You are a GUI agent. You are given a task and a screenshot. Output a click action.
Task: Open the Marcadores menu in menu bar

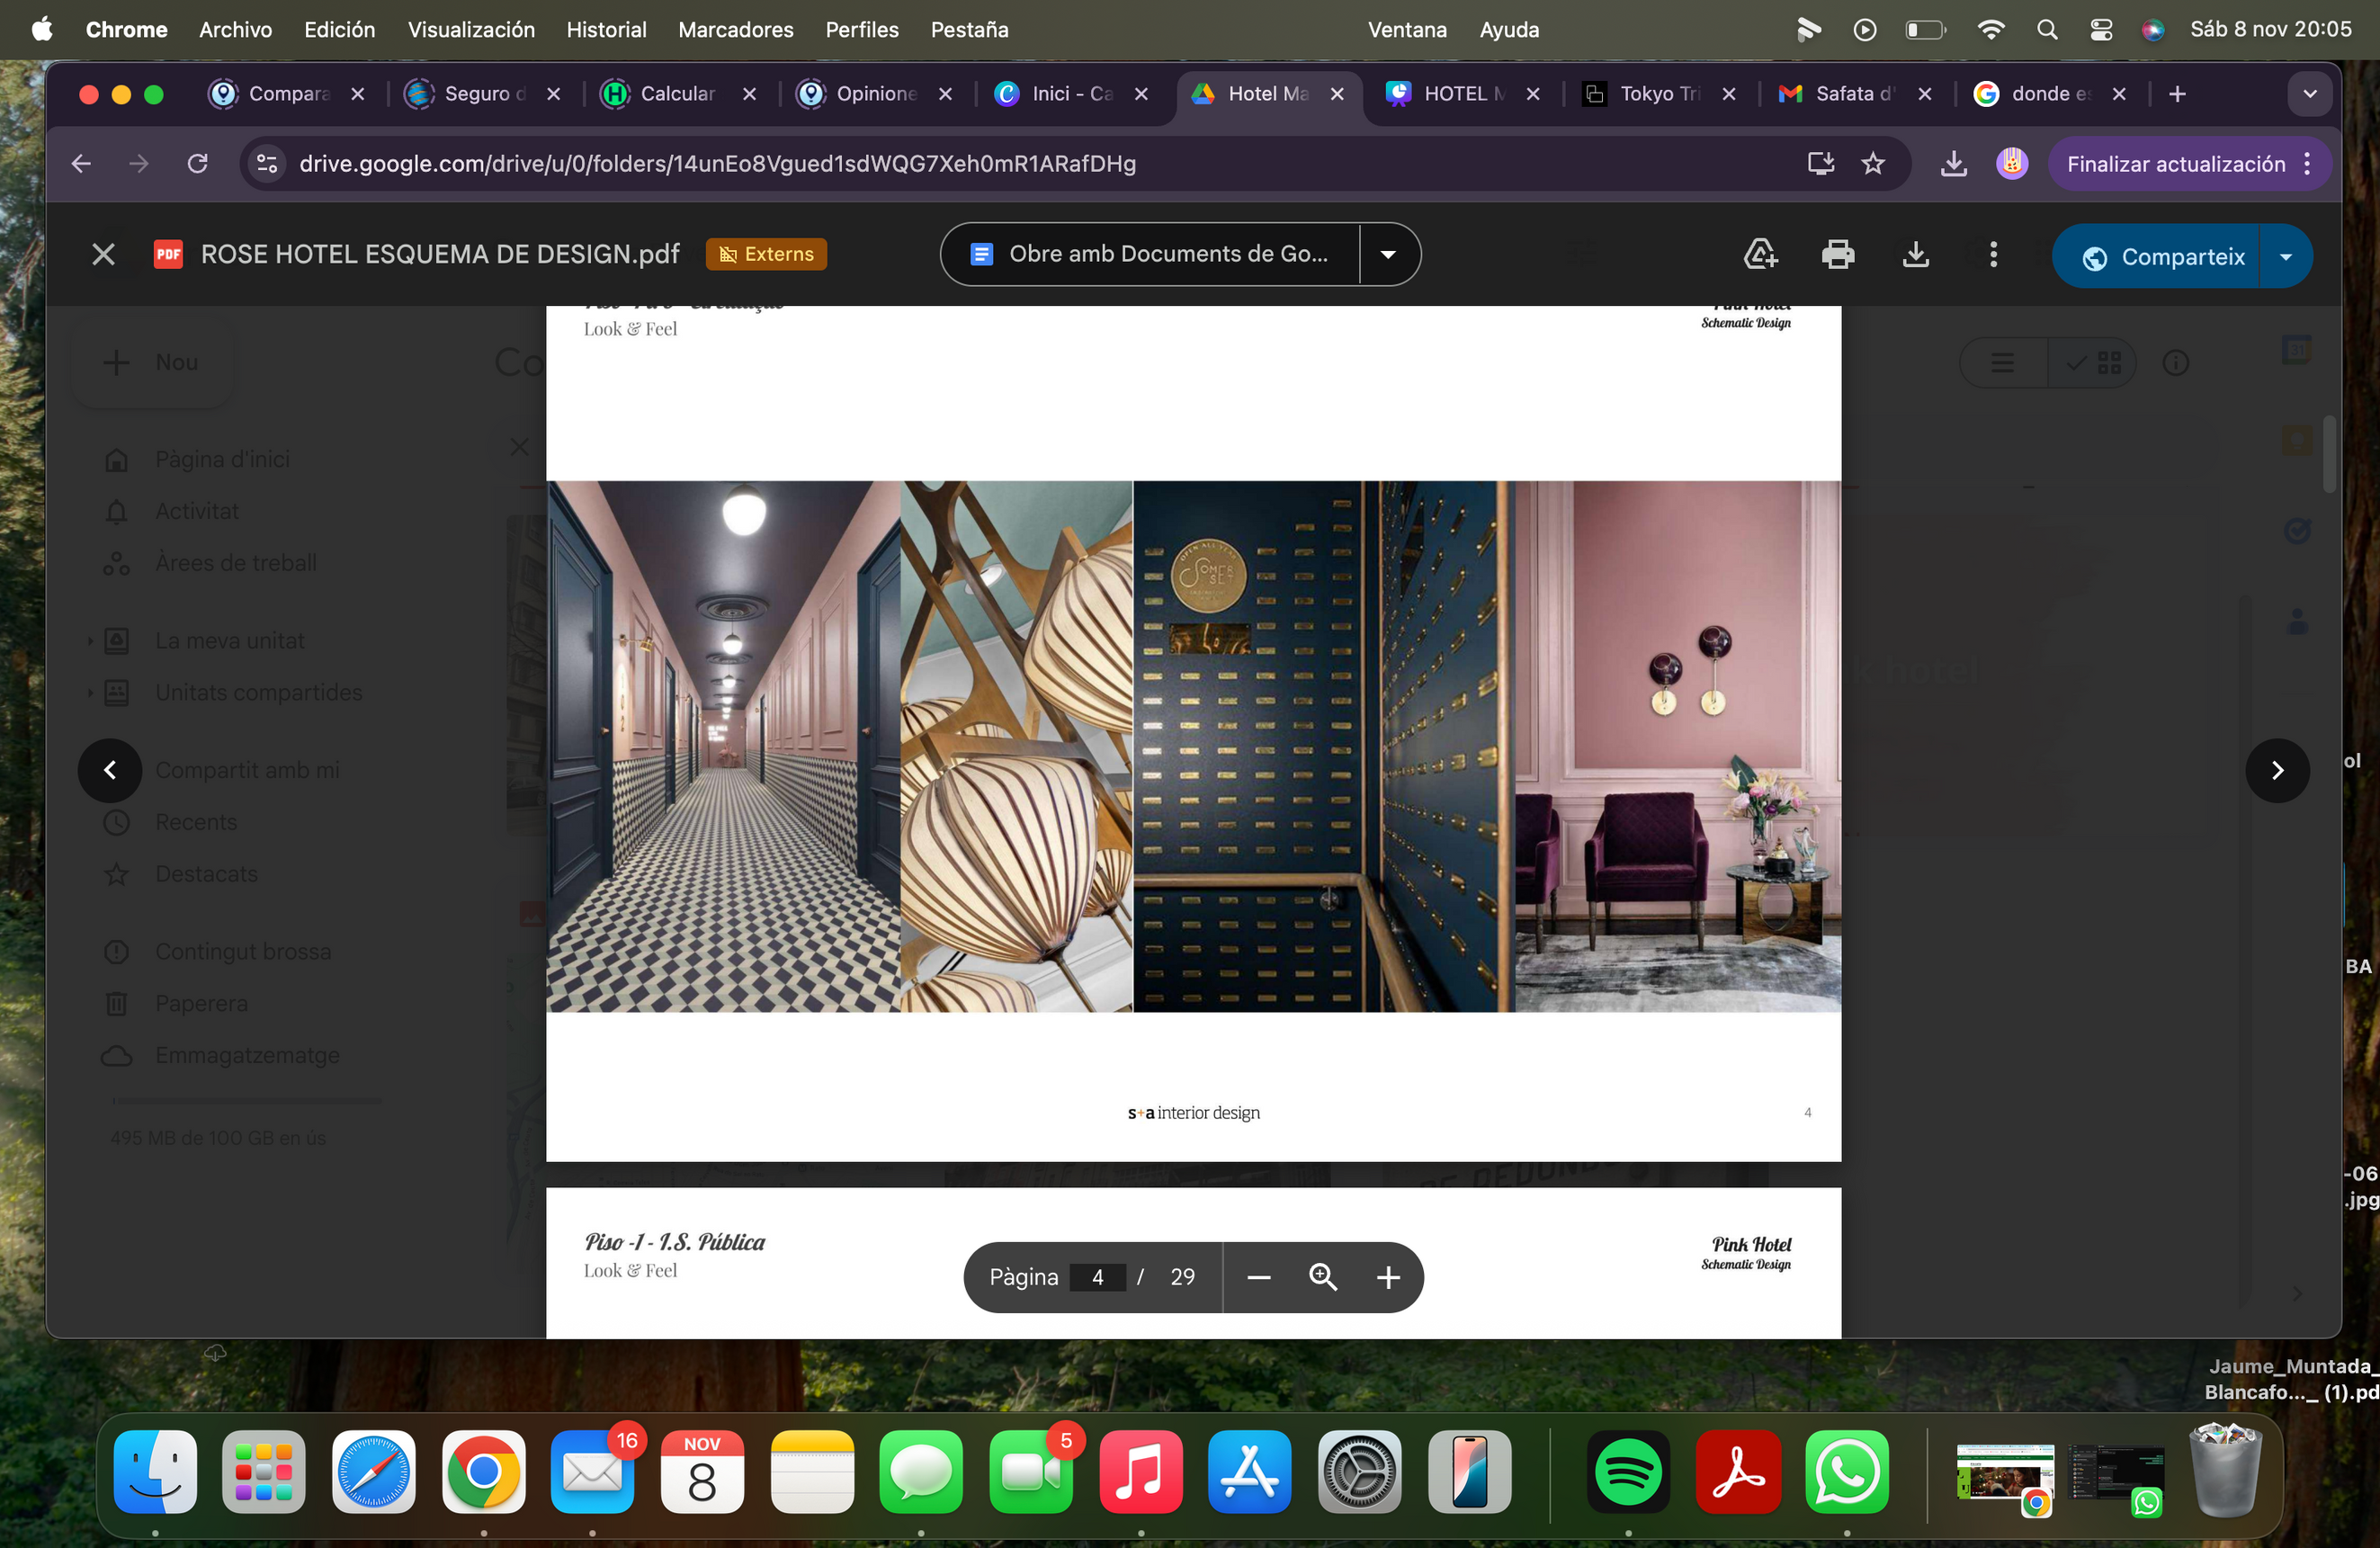735,30
